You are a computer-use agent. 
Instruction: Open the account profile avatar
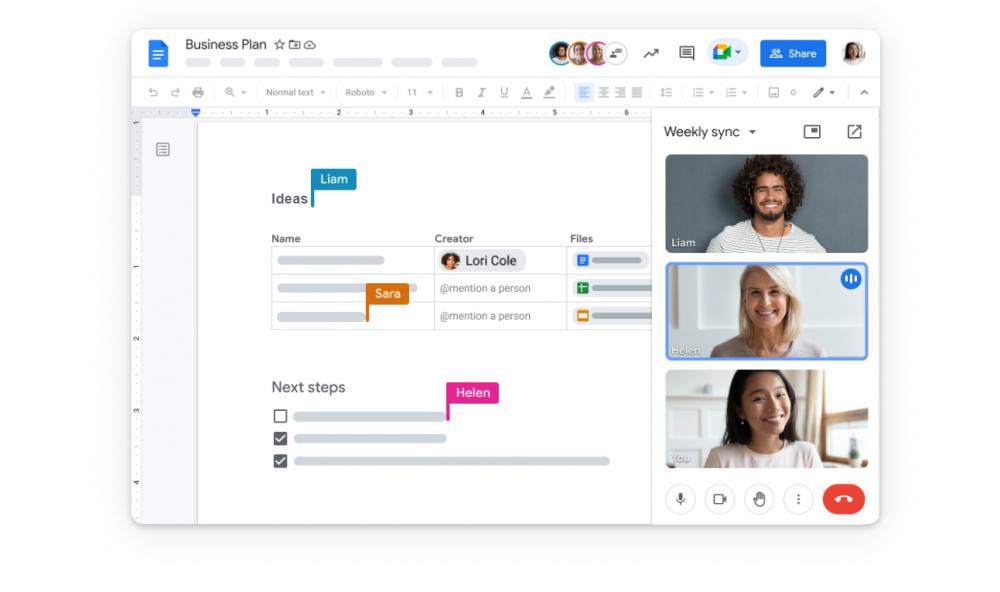(x=853, y=53)
